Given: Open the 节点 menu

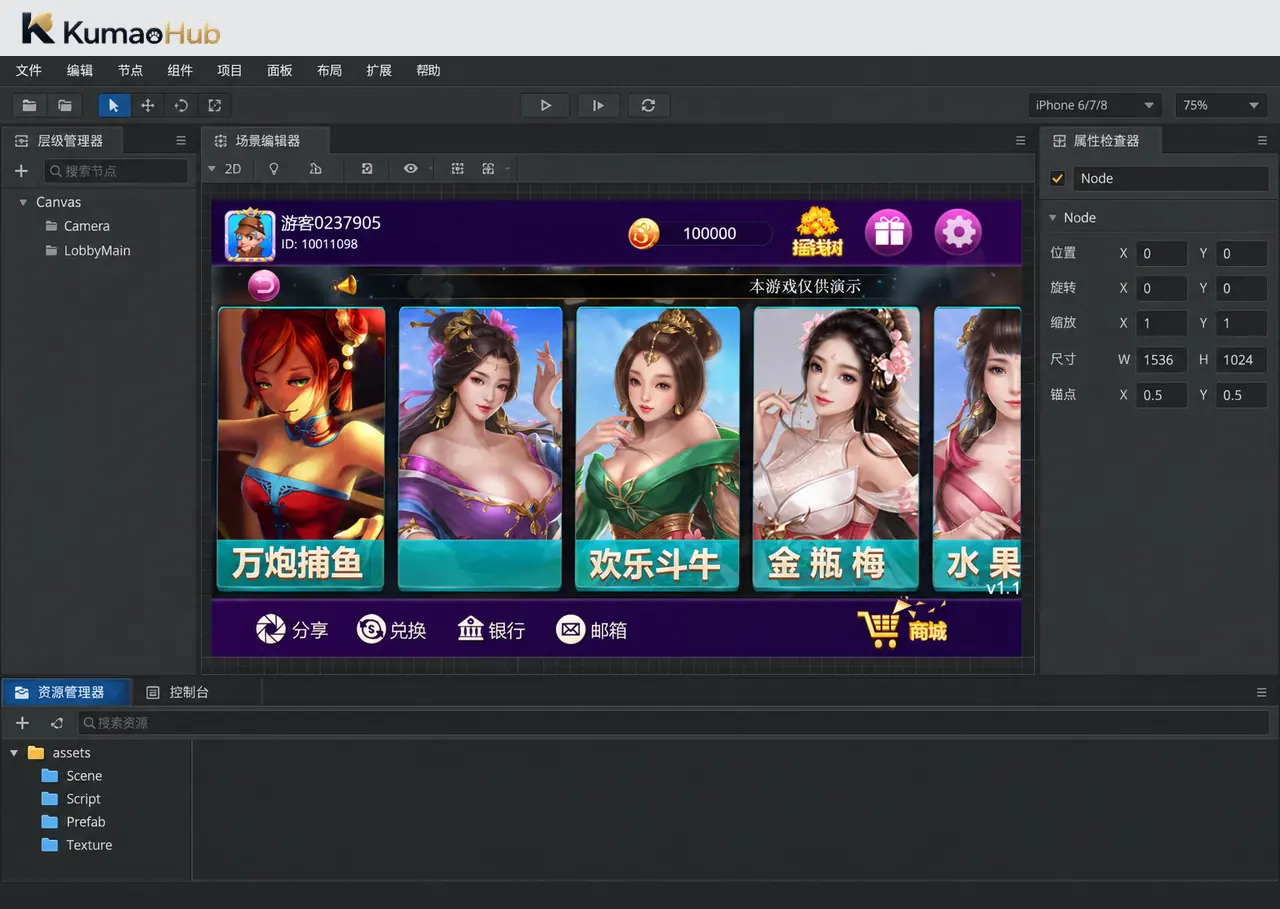Looking at the screenshot, I should [130, 70].
